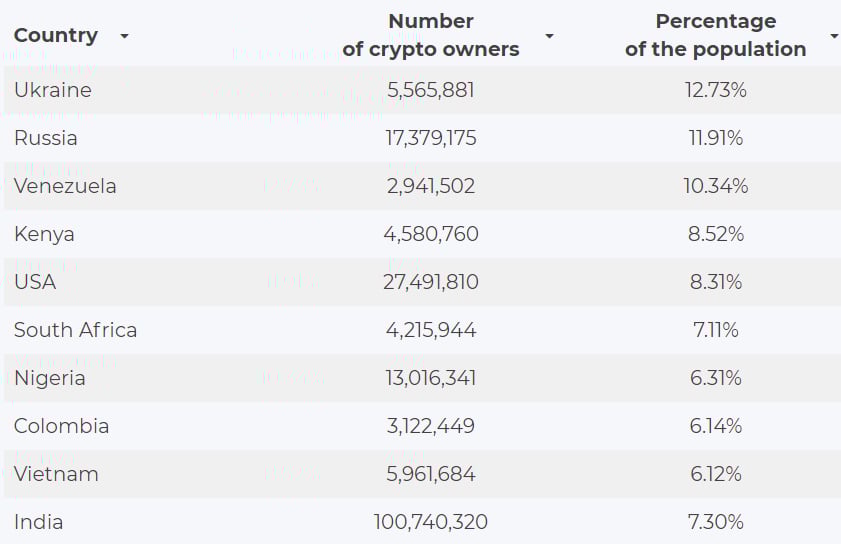Click Russia's 11.91% percentage cell
Viewport: 841px width, 544px height.
click(x=715, y=138)
